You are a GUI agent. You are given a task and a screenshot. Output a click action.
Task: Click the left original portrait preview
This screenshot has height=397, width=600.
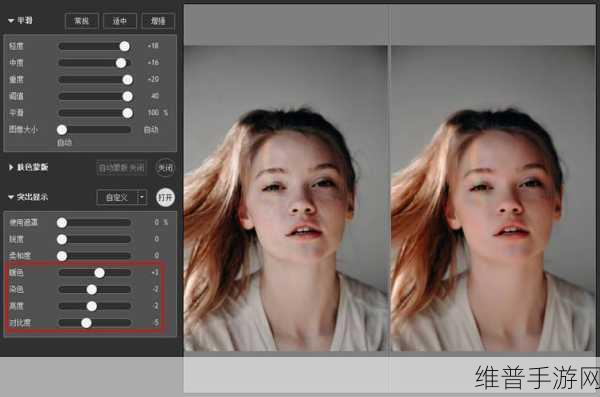pyautogui.click(x=286, y=198)
